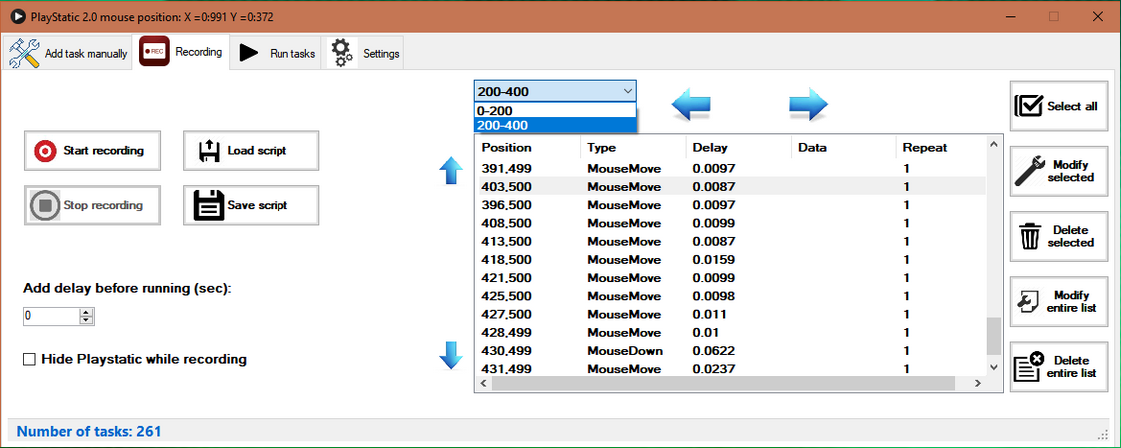This screenshot has width=1121, height=448.
Task: Switch to the Recording tab
Action: pos(181,52)
